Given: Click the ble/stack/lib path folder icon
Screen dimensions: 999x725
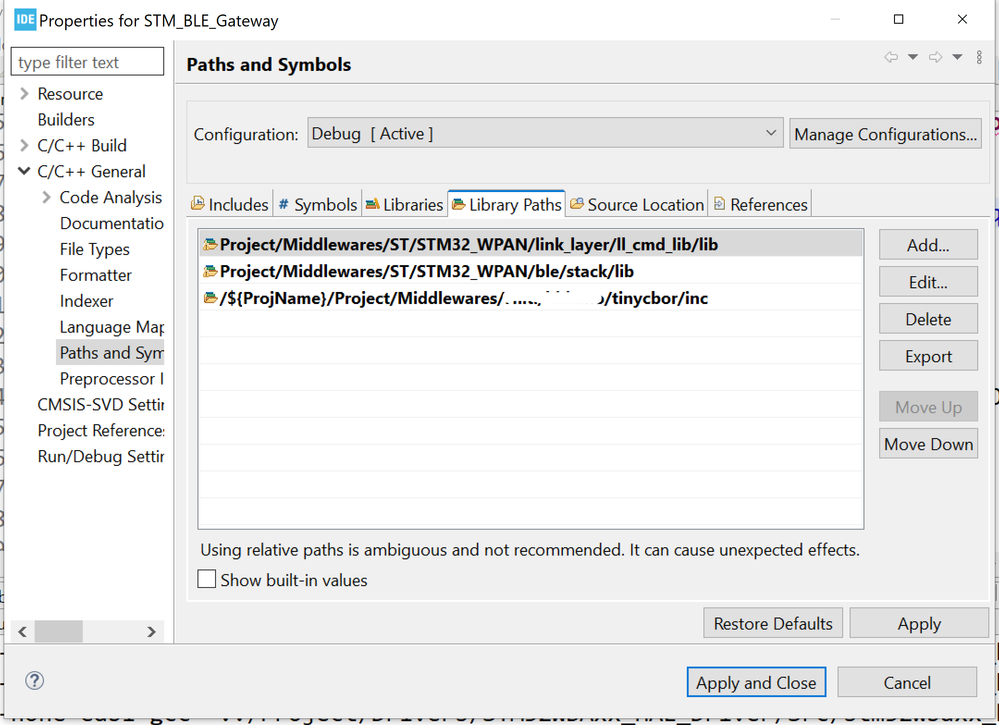Looking at the screenshot, I should 210,271.
